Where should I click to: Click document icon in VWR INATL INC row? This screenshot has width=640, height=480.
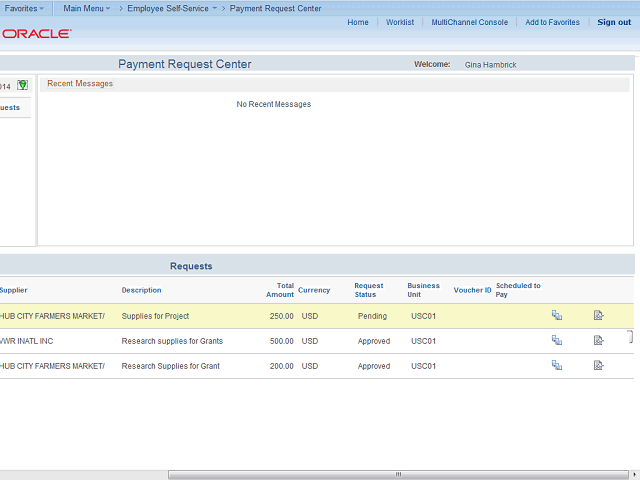598,341
